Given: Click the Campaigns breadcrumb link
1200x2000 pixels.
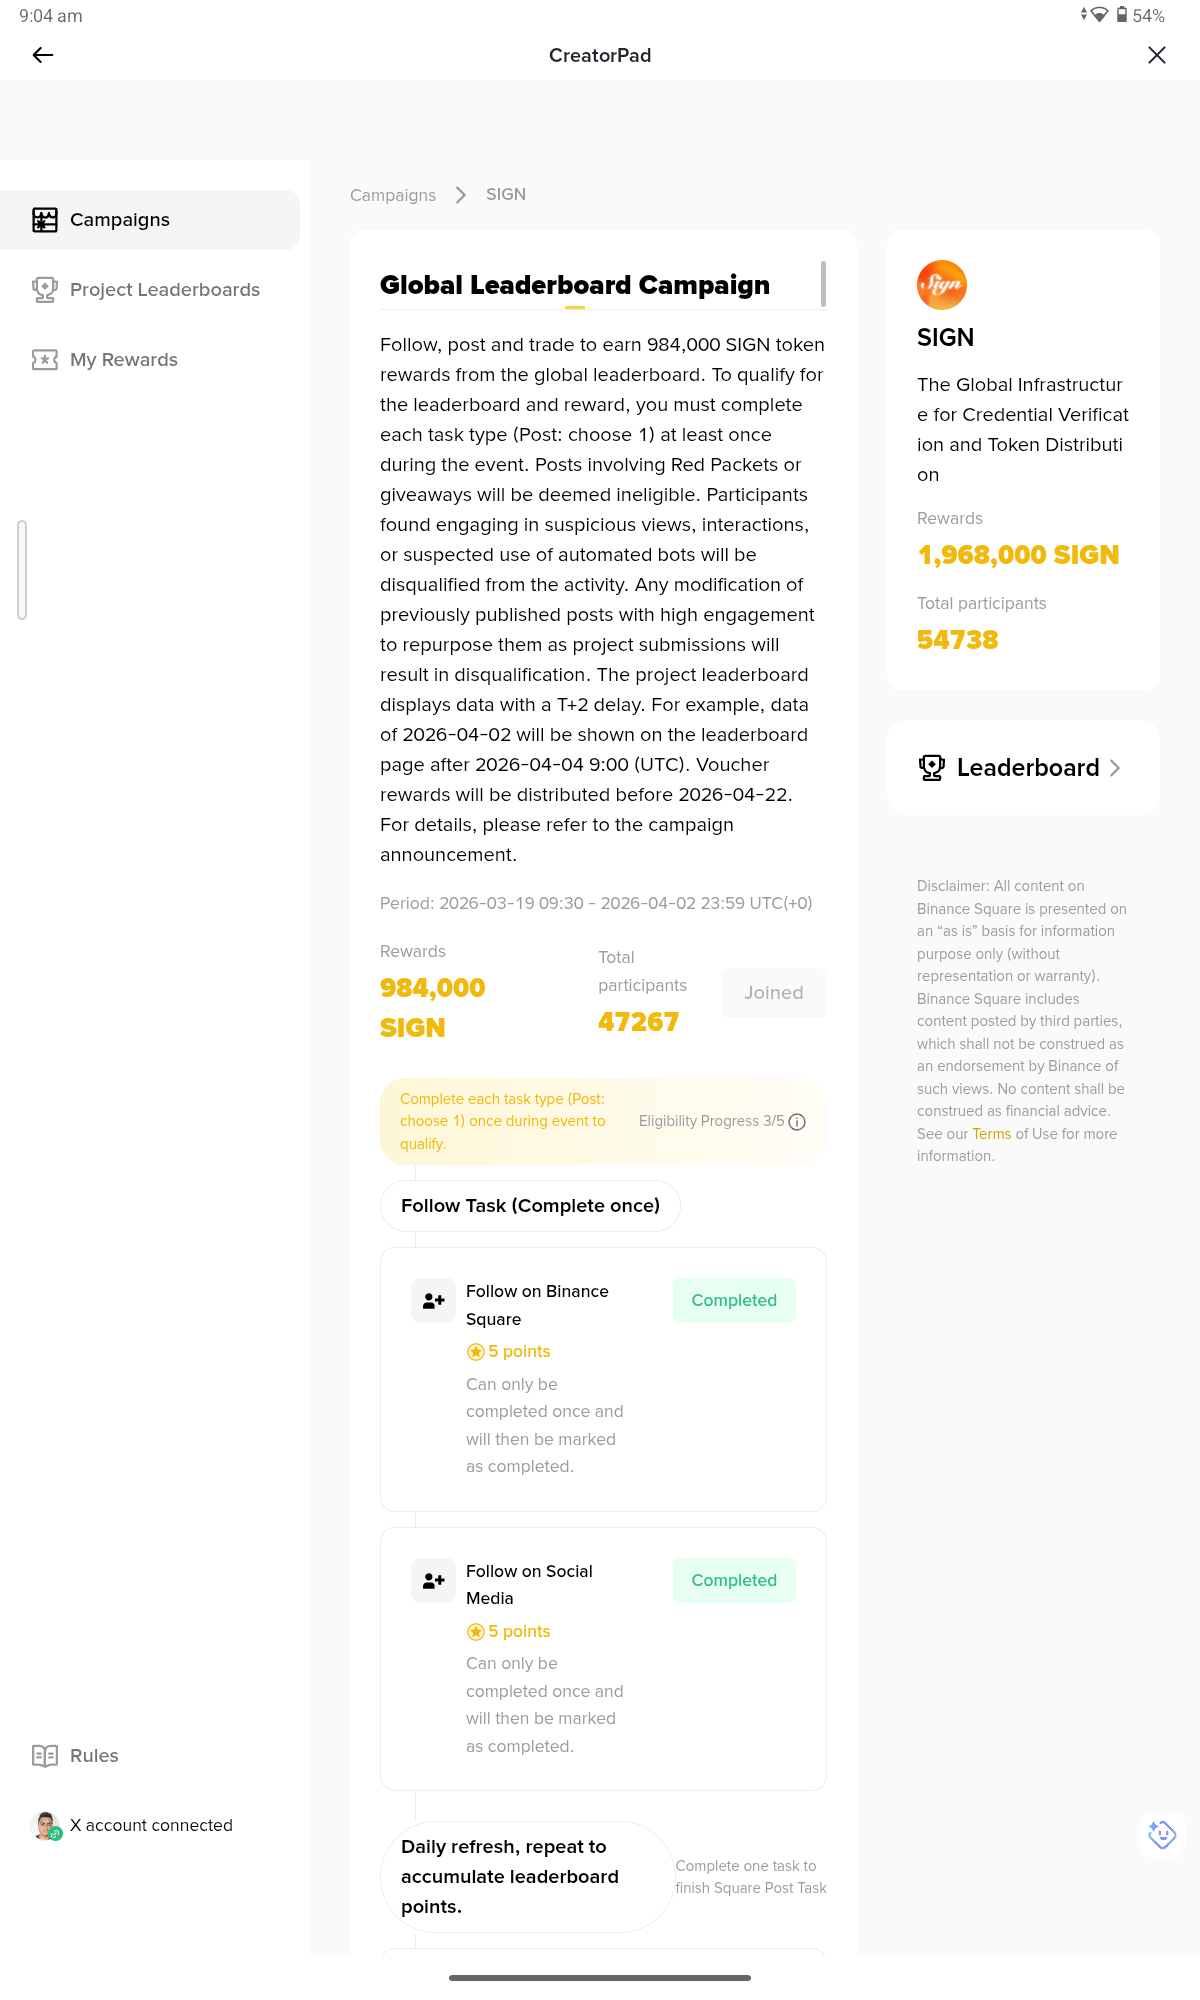Looking at the screenshot, I should 393,195.
